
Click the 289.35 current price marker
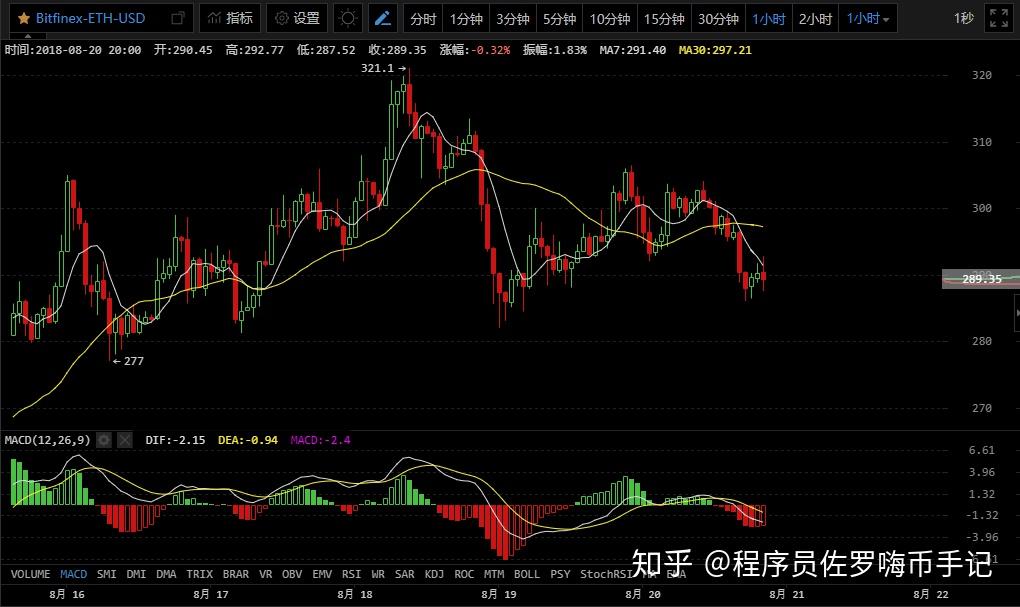(x=981, y=278)
